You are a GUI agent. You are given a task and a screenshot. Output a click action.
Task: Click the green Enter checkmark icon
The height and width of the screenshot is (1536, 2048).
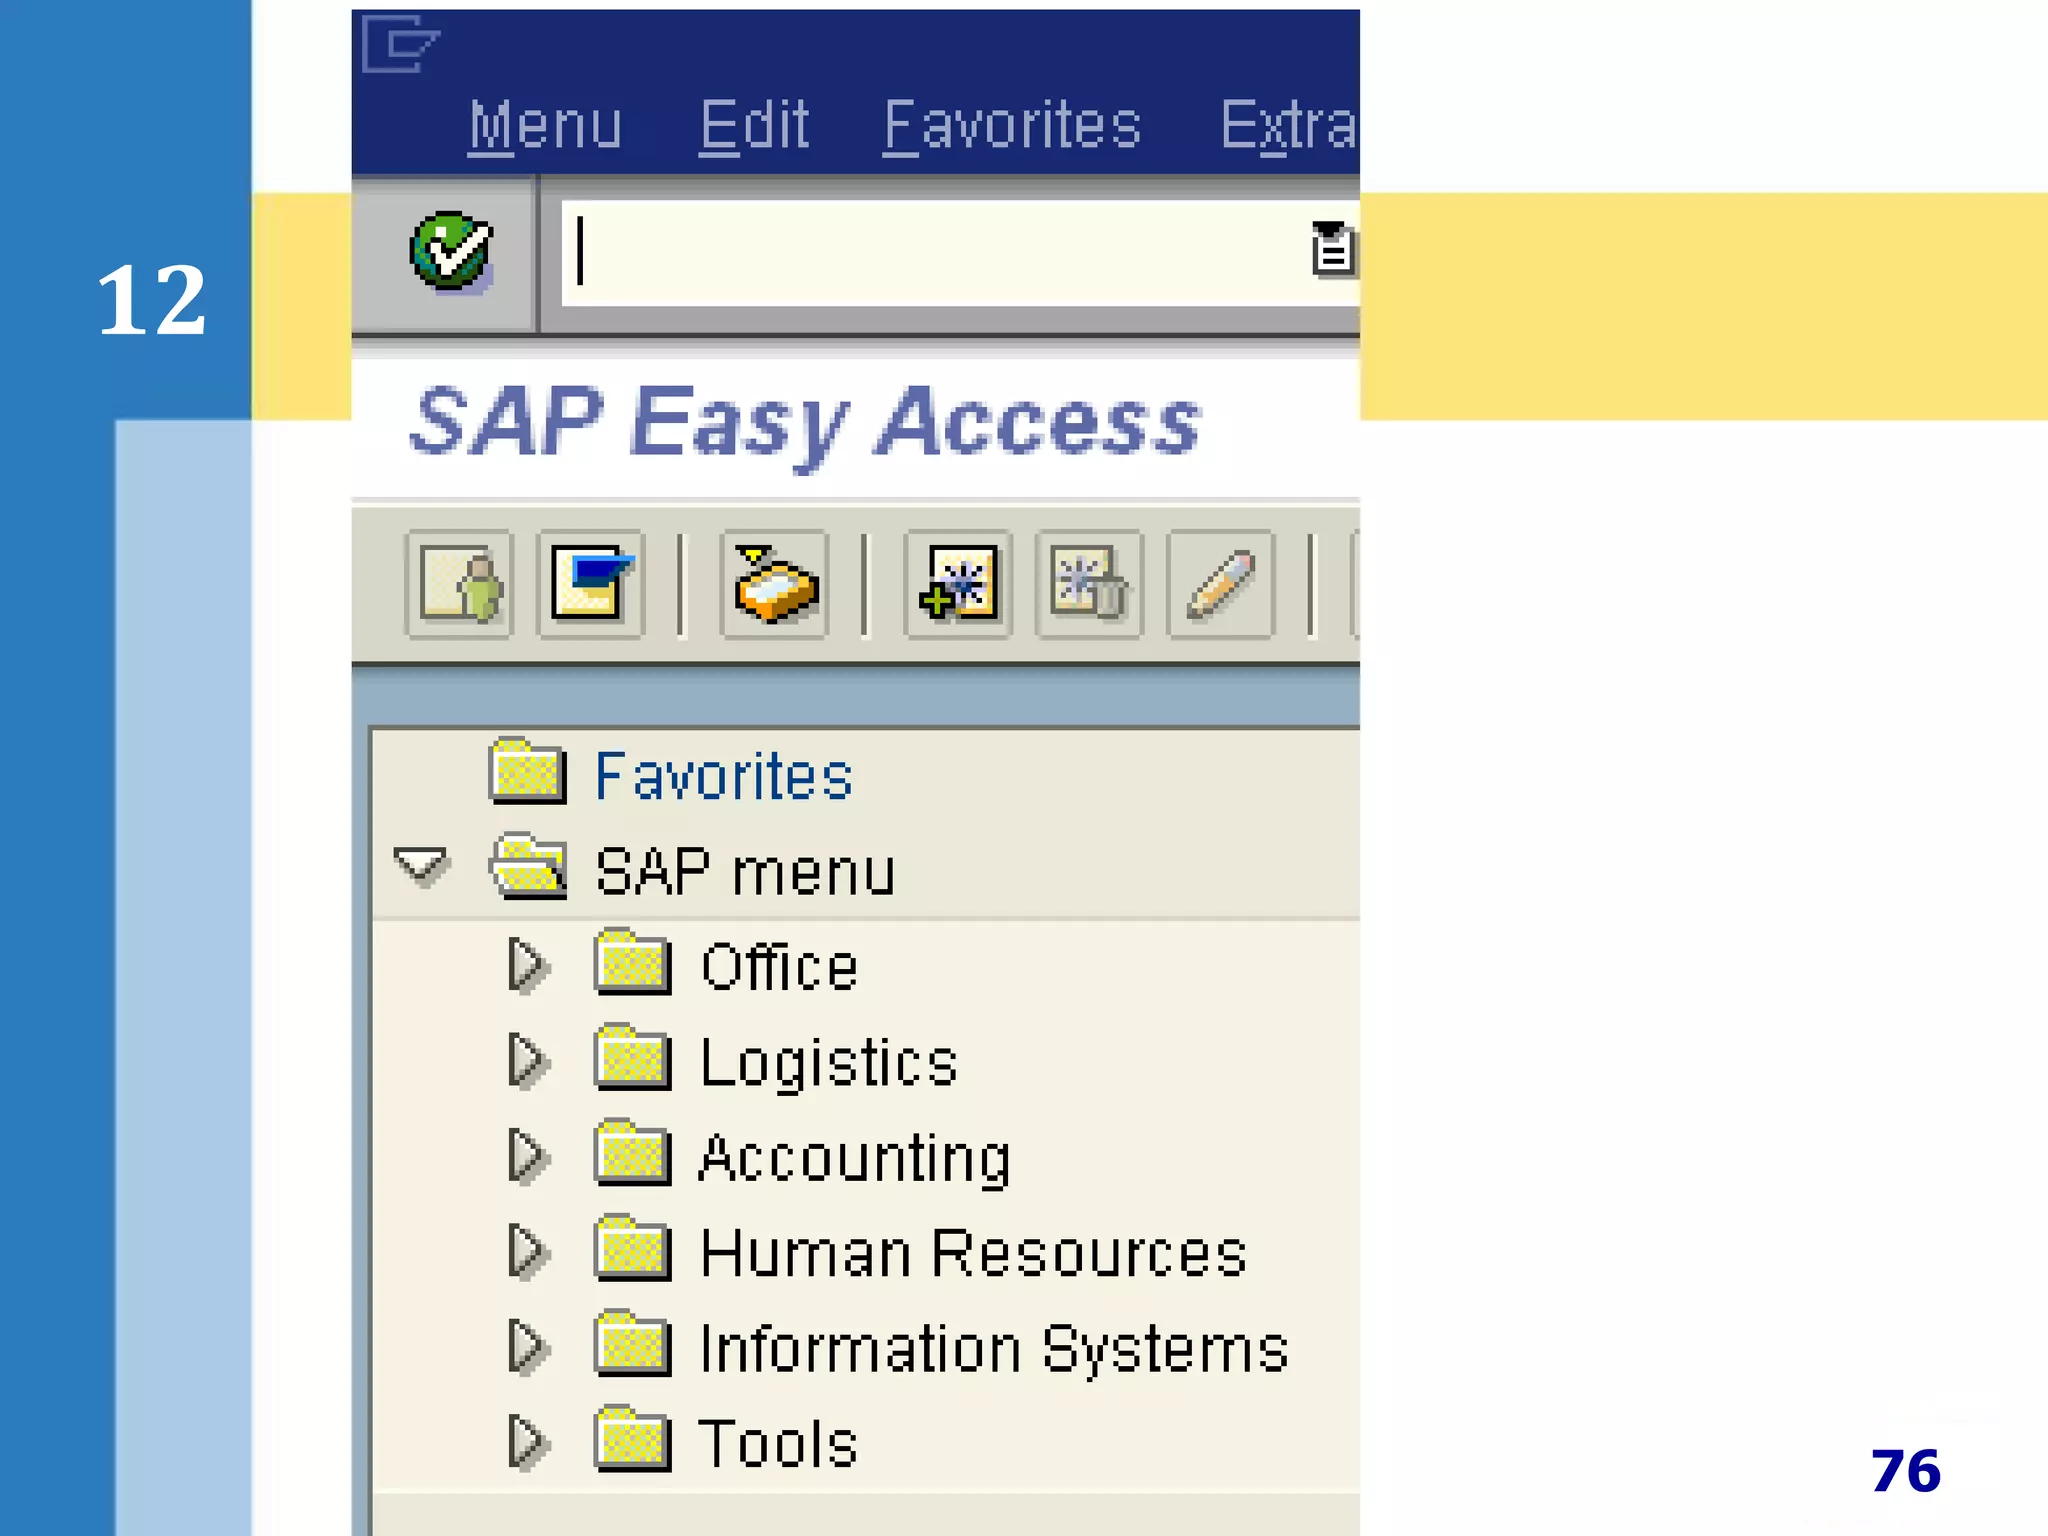tap(450, 250)
